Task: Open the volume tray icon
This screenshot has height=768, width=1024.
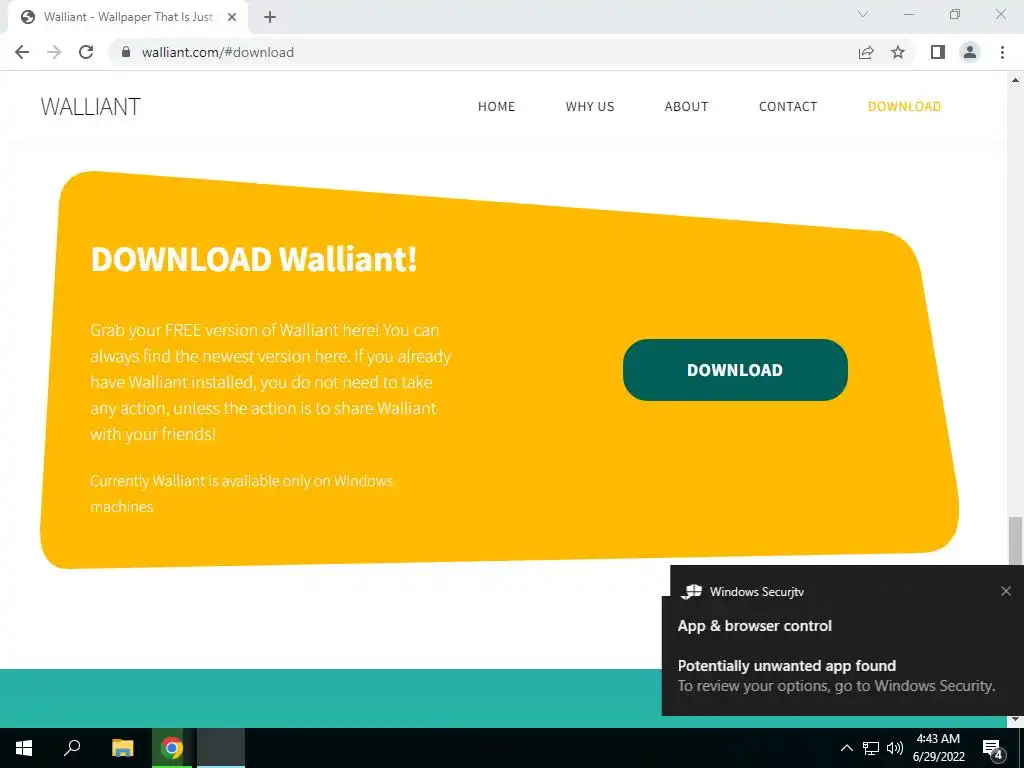Action: pyautogui.click(x=895, y=748)
